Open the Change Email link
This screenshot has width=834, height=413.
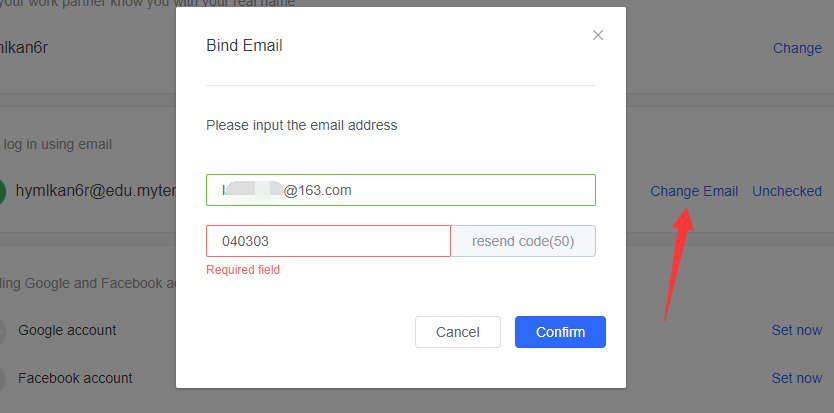point(694,191)
